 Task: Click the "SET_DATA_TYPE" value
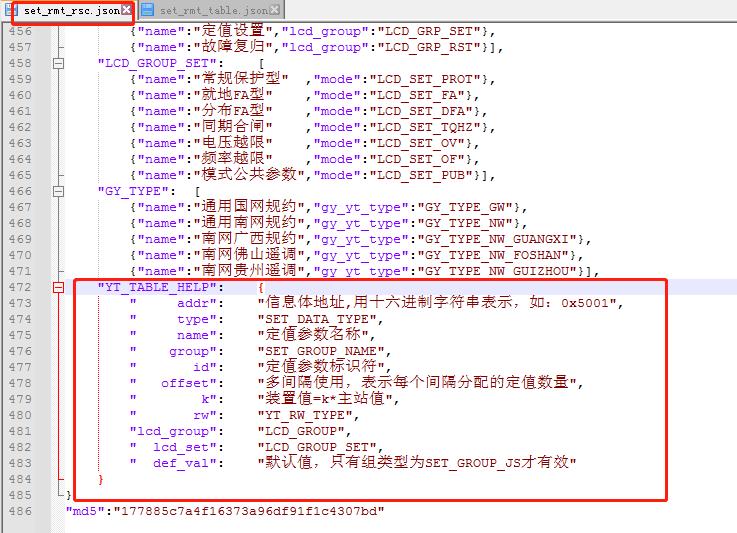pyautogui.click(x=317, y=319)
